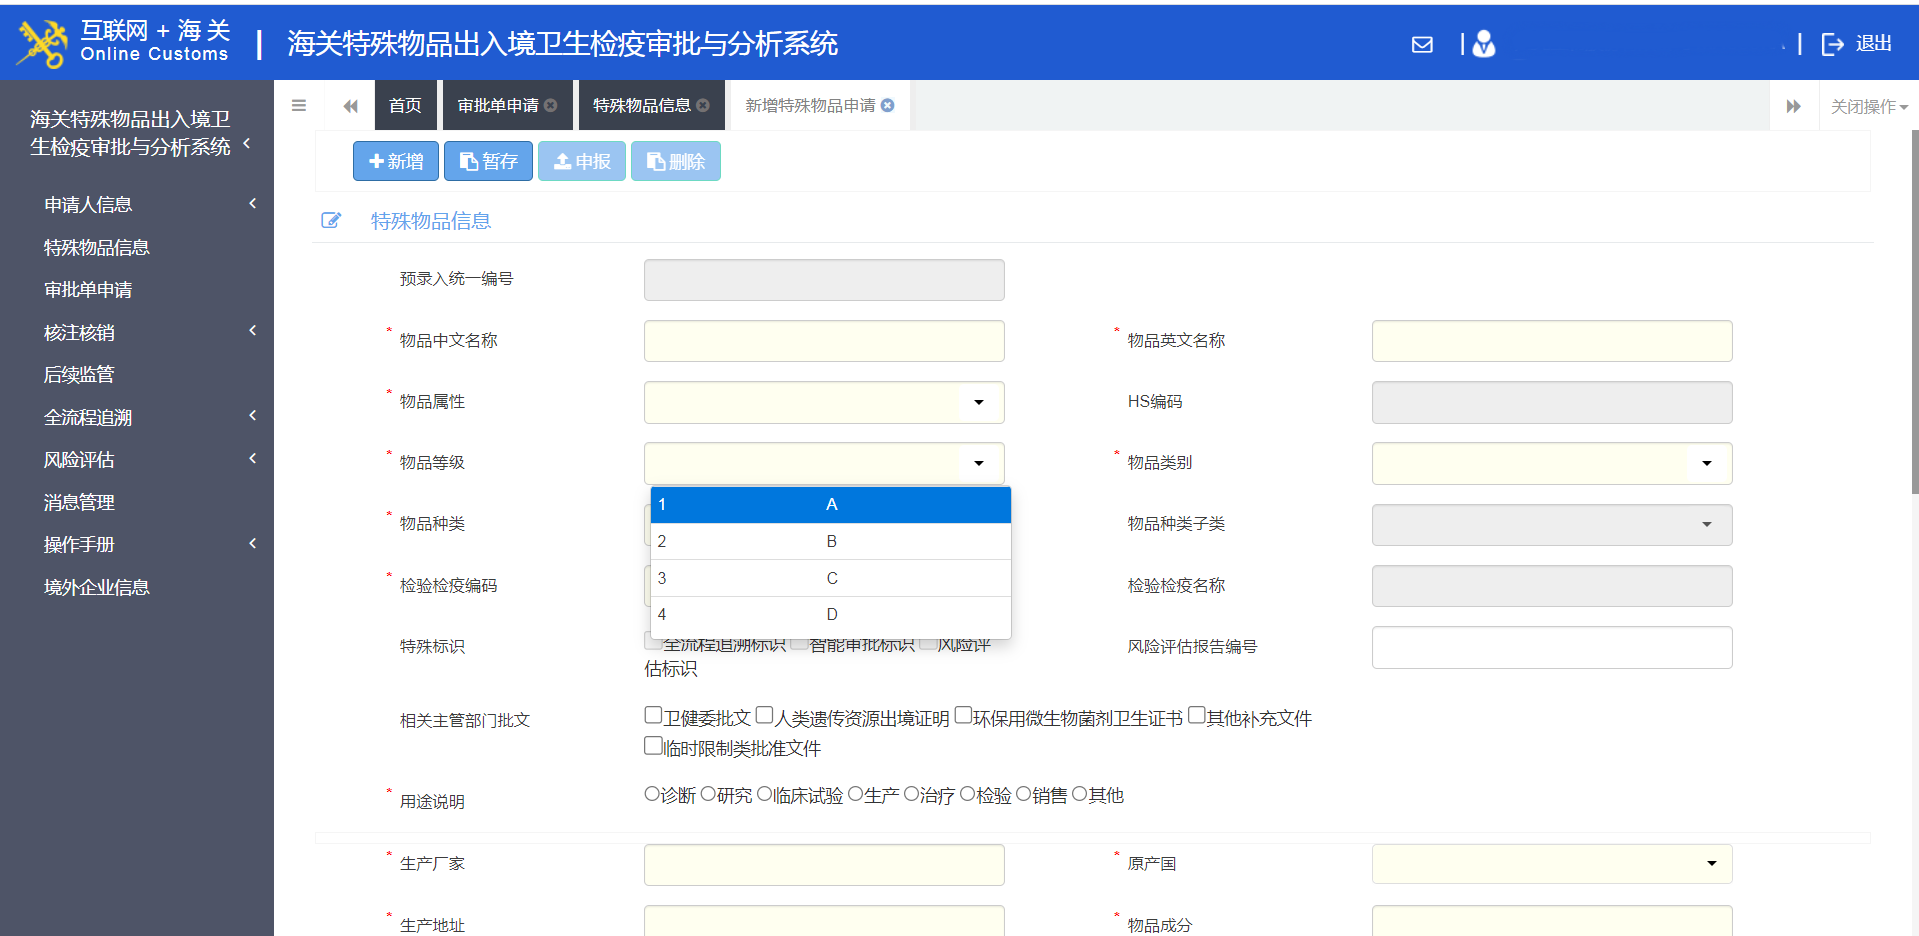Choose option B in 物品等级 list
The width and height of the screenshot is (1919, 936).
click(x=830, y=541)
